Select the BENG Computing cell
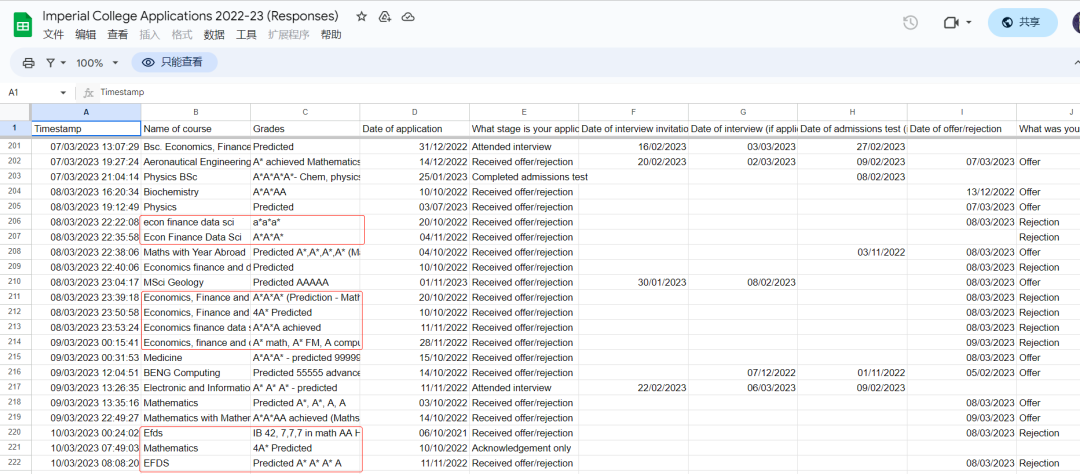Image resolution: width=1080 pixels, height=474 pixels. [196, 373]
